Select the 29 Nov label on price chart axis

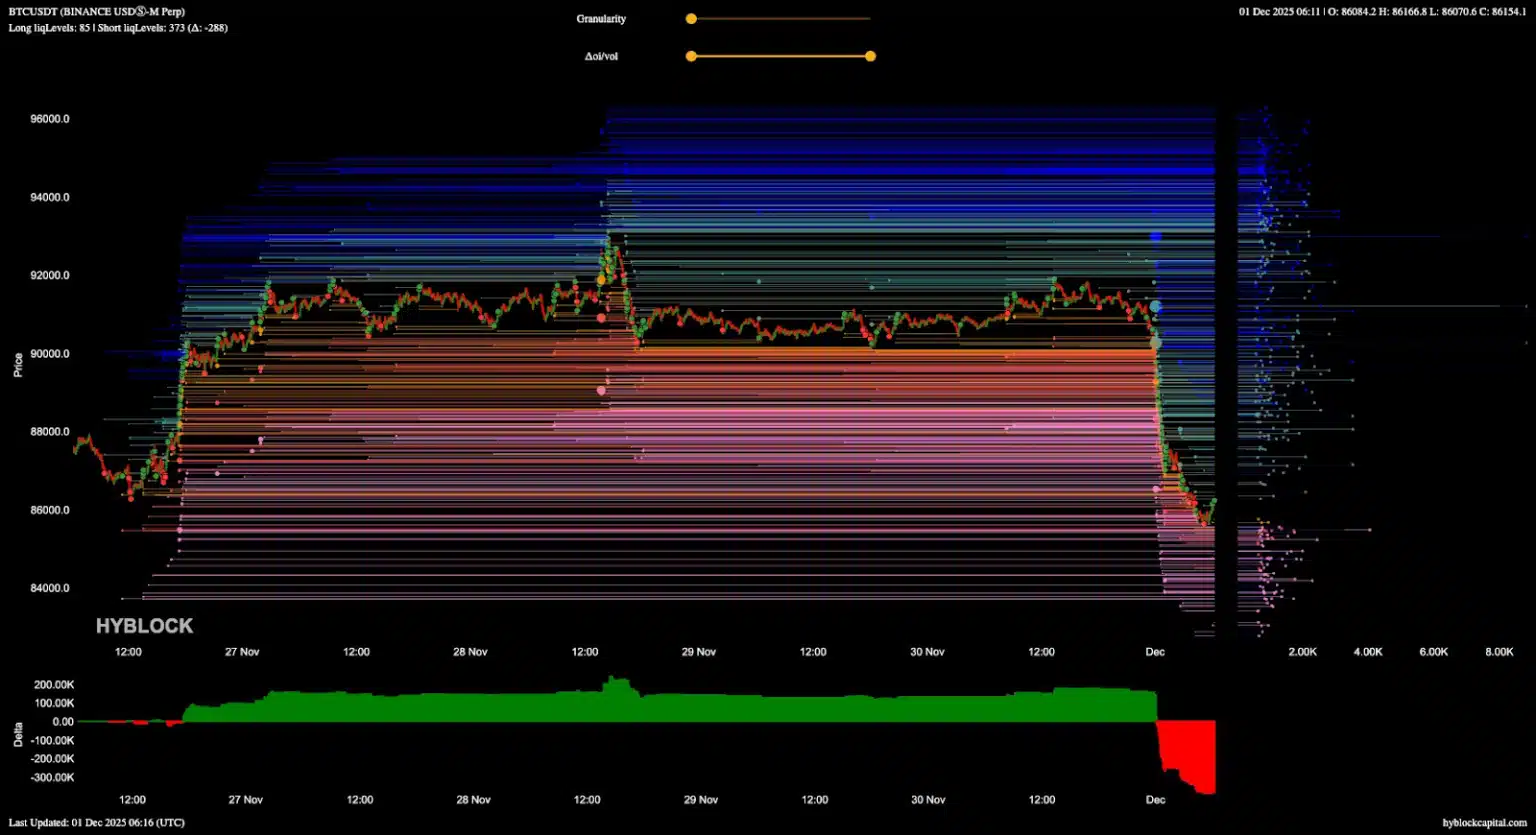[699, 652]
